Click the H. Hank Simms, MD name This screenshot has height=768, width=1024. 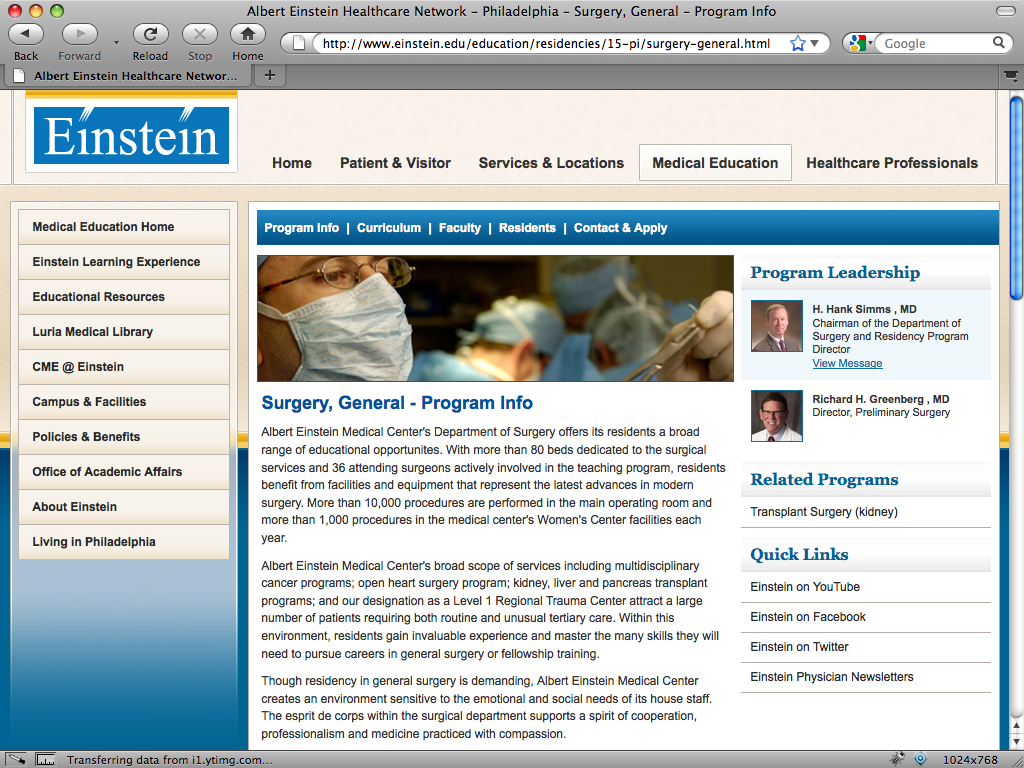[864, 310]
